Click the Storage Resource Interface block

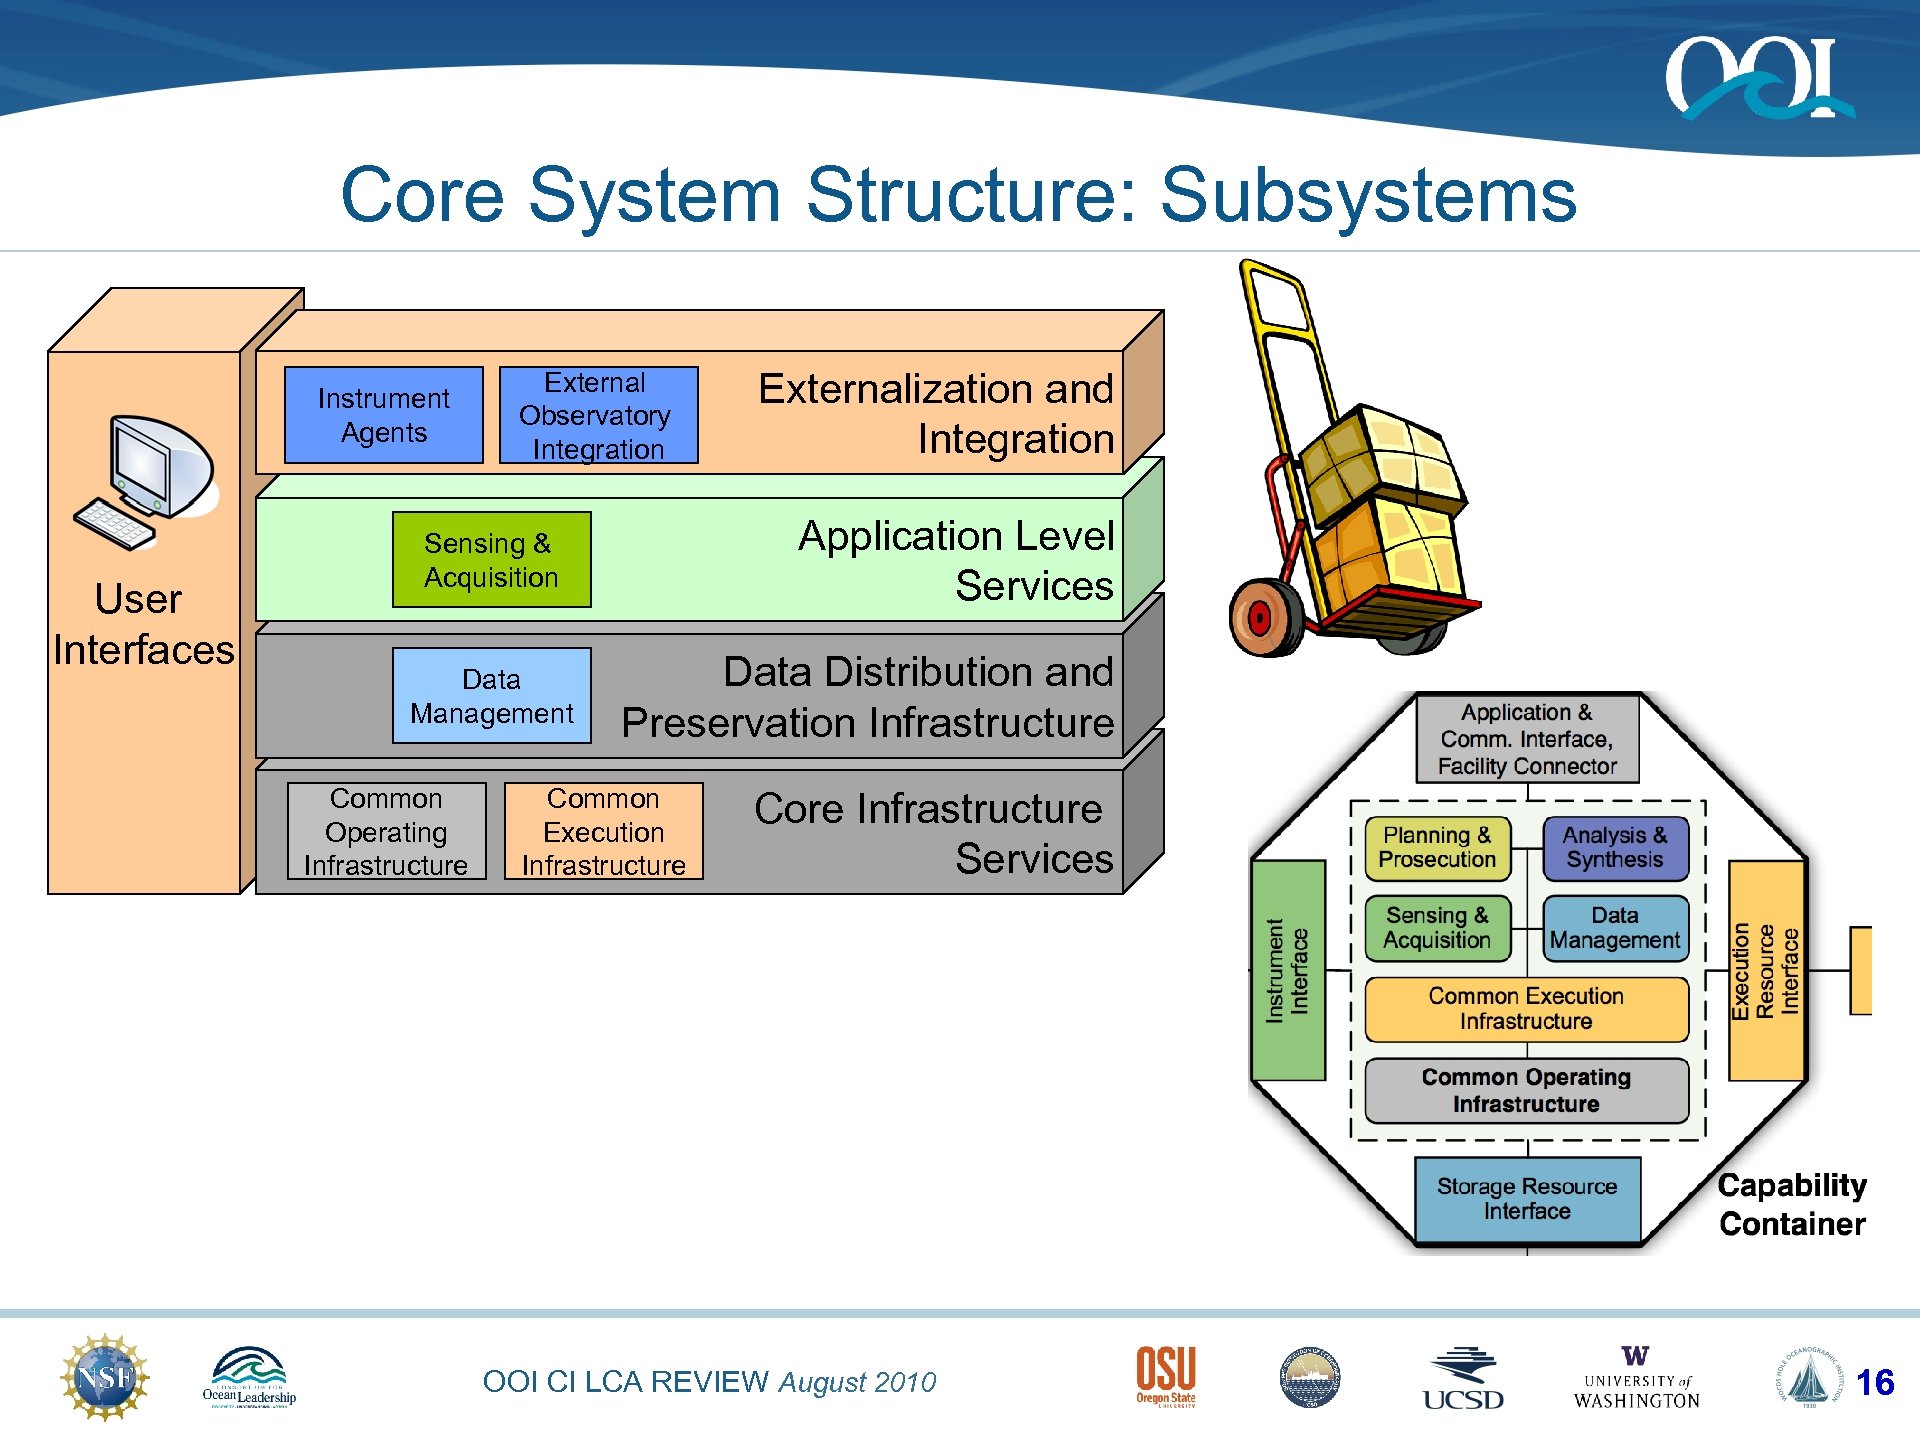tap(1526, 1199)
